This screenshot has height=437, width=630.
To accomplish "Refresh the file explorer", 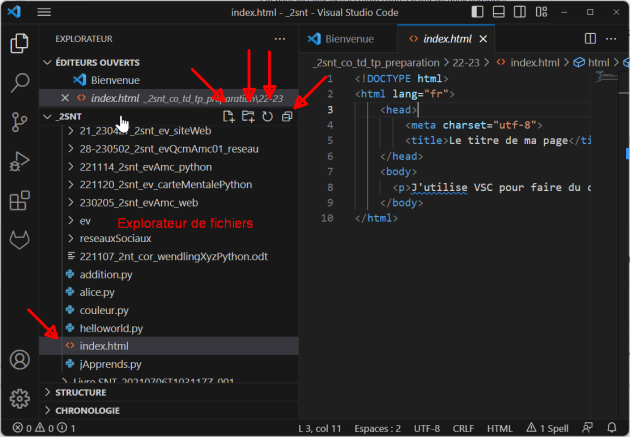I will (267, 117).
